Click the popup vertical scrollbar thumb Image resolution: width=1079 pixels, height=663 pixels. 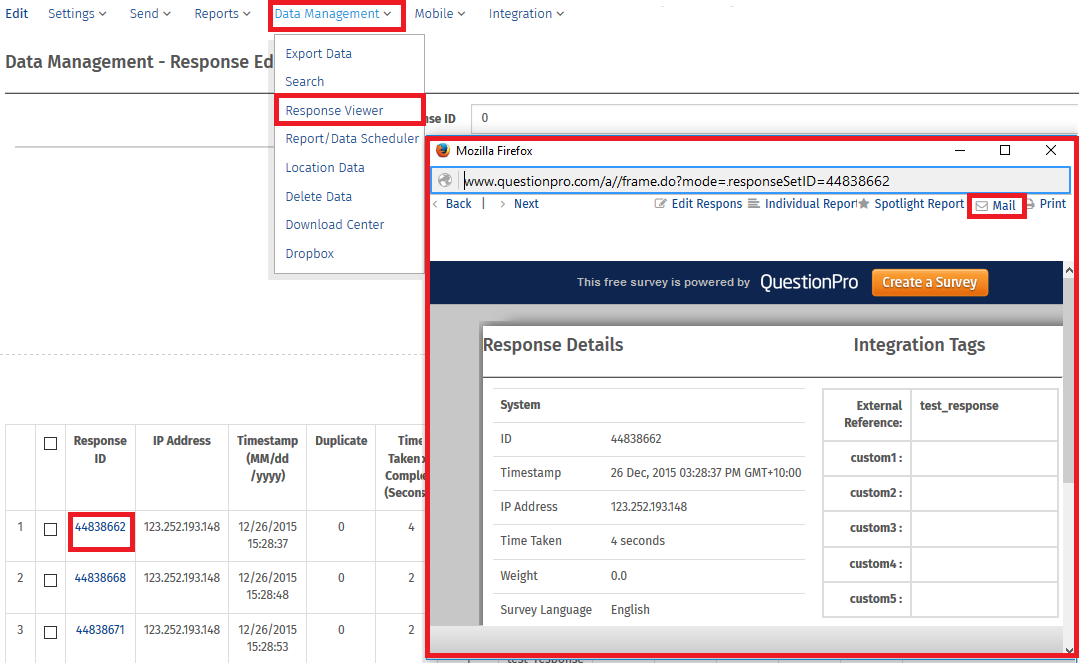click(x=1068, y=380)
